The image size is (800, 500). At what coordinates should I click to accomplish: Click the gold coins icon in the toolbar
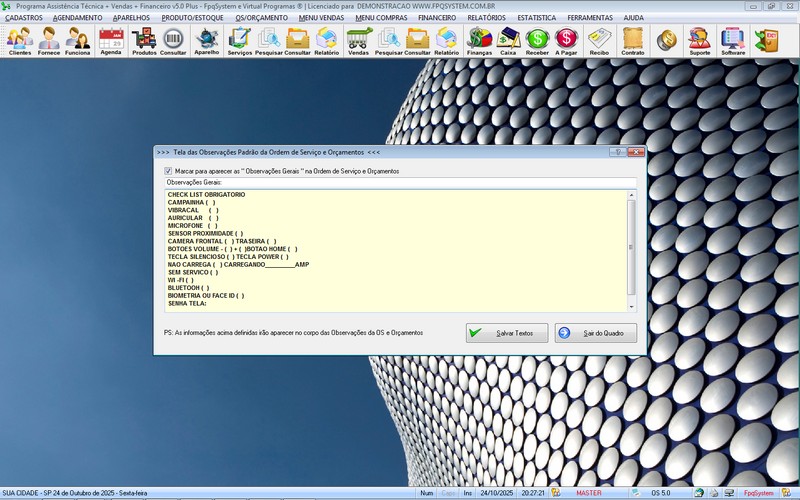[666, 40]
